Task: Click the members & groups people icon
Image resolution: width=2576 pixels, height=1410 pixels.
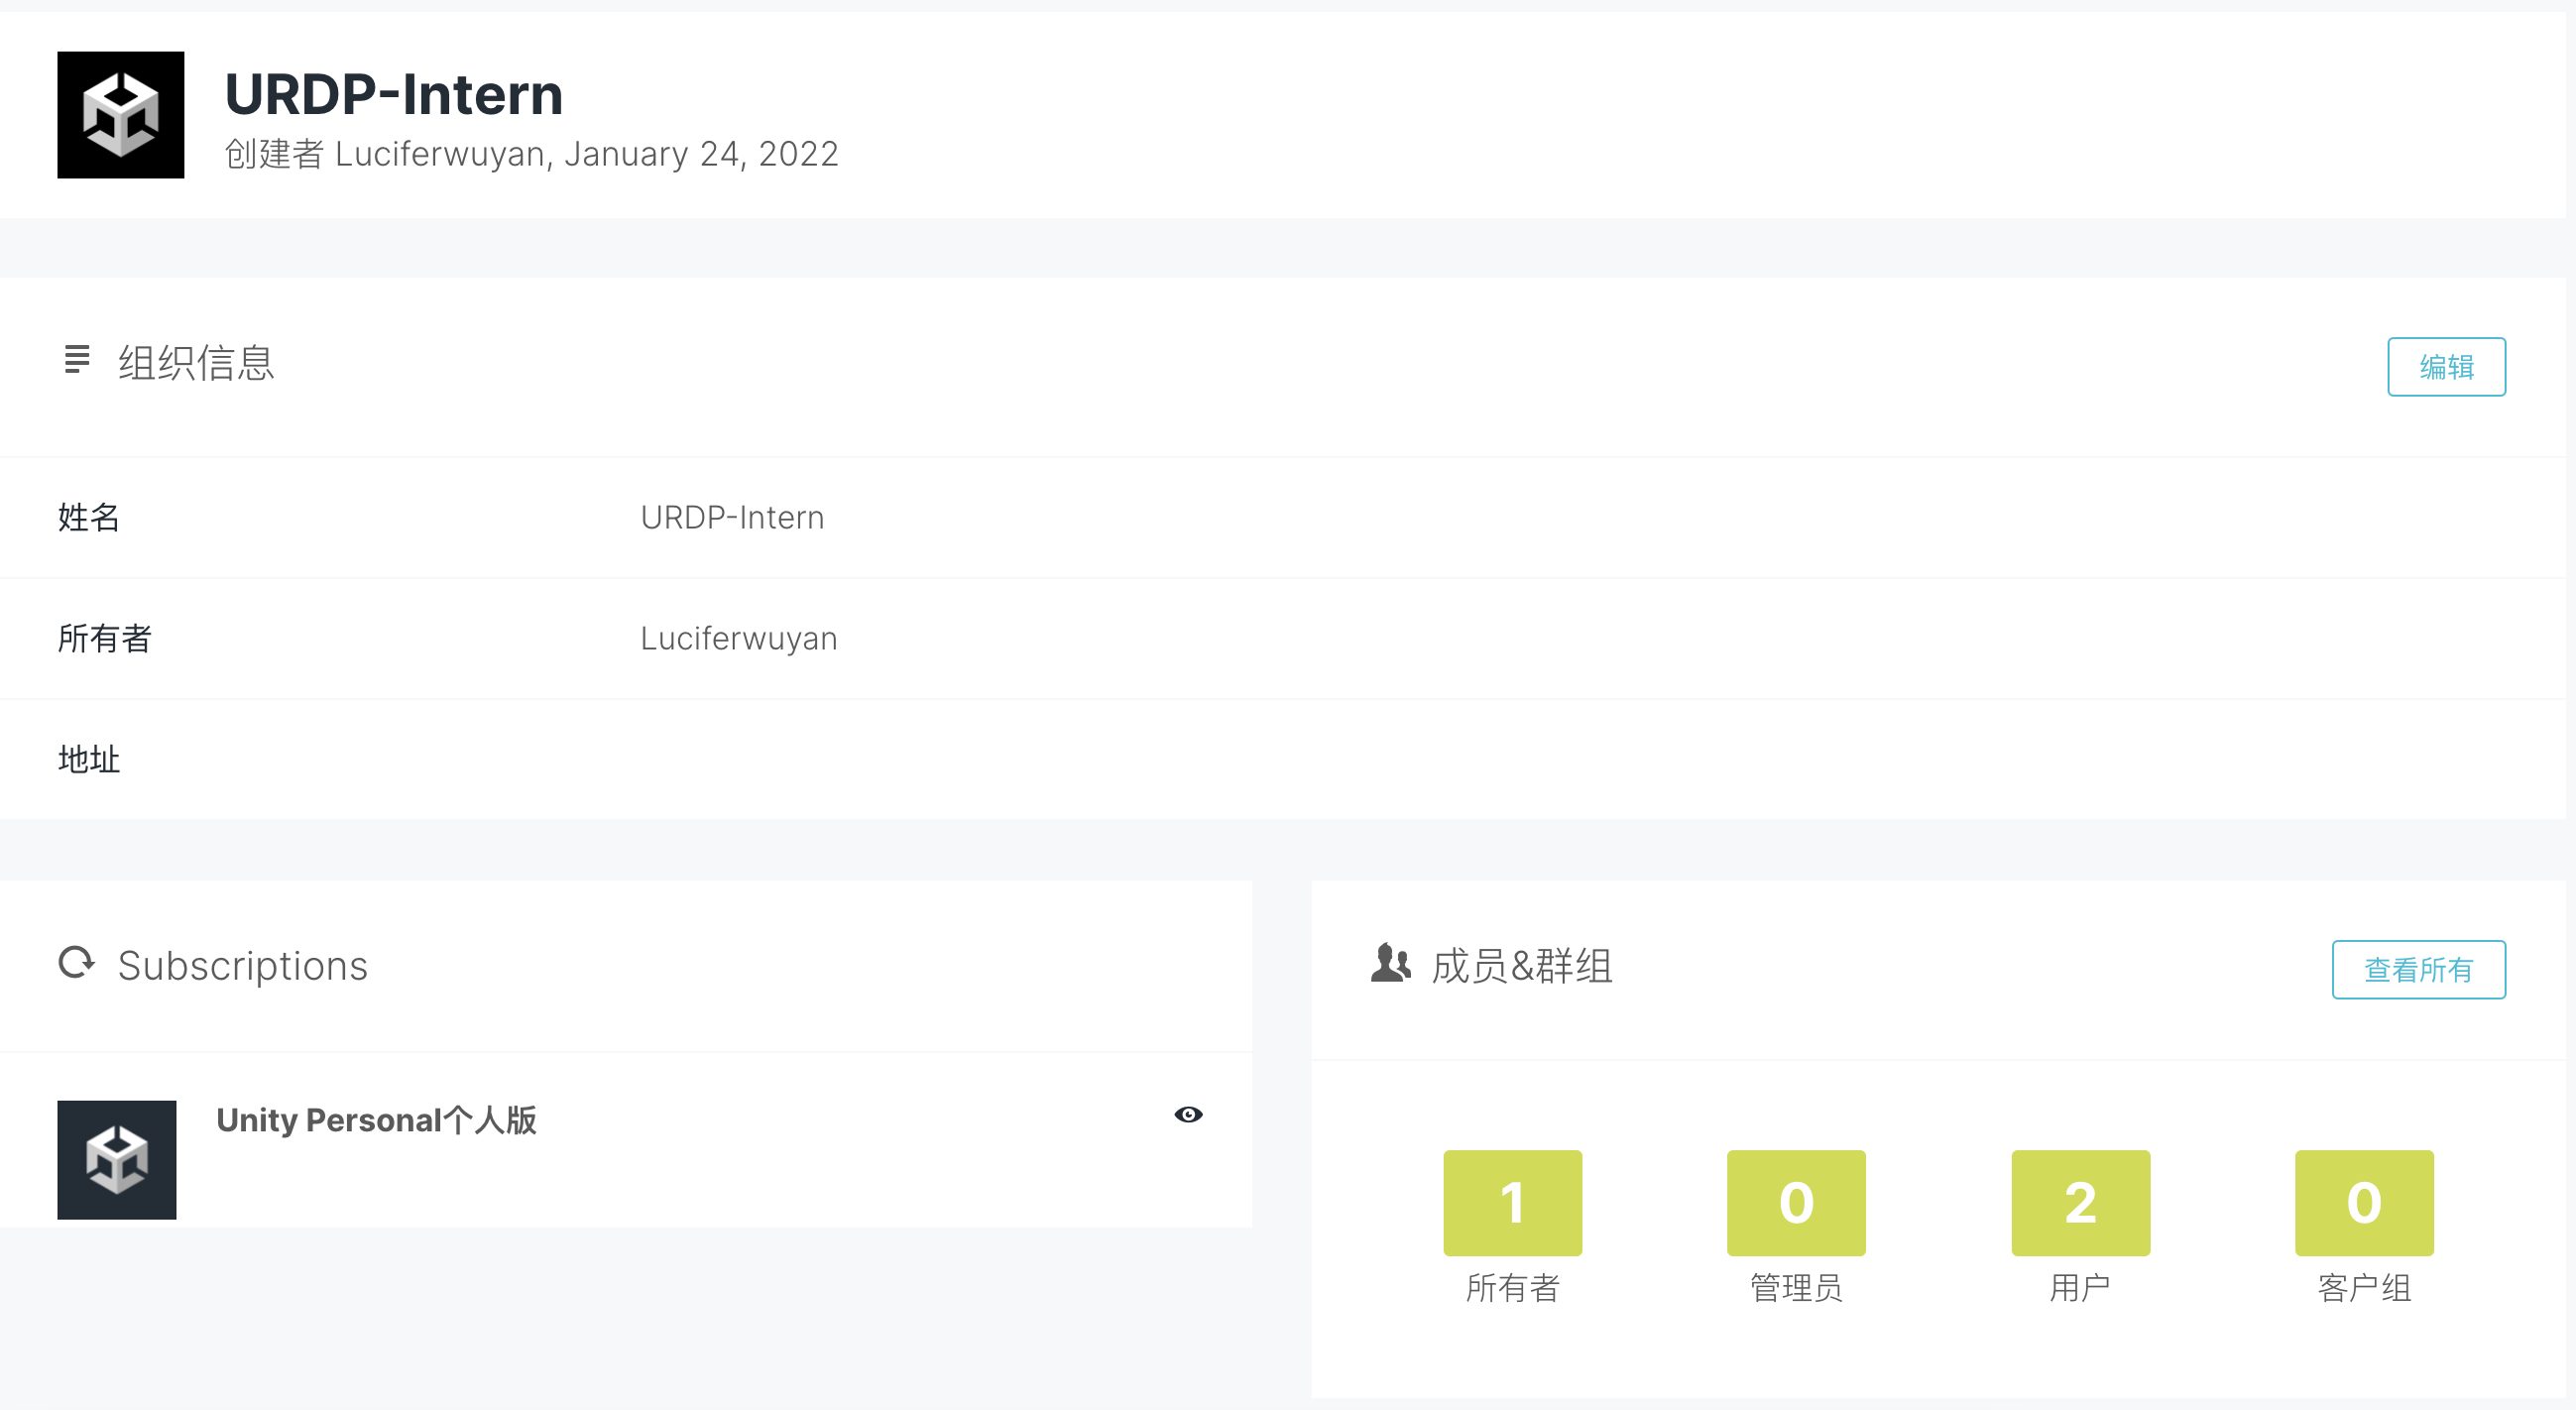Action: click(1390, 963)
